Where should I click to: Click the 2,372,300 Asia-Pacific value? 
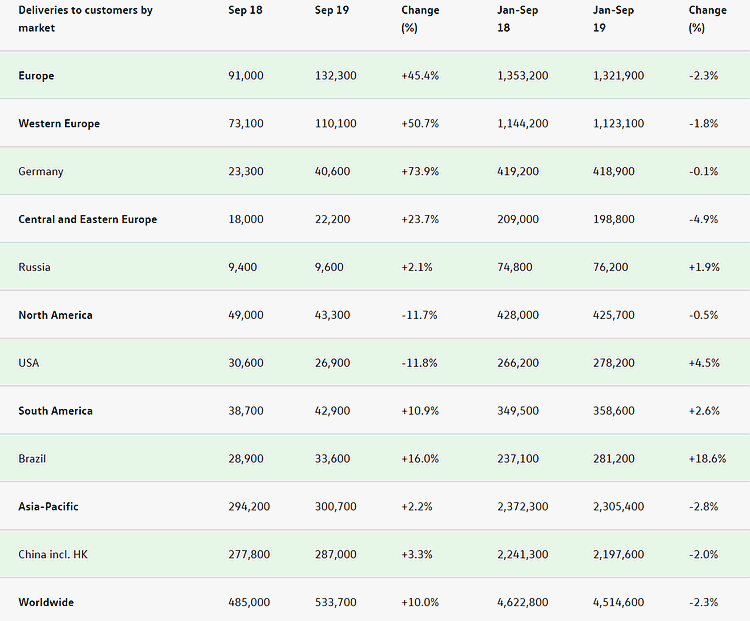pos(522,507)
